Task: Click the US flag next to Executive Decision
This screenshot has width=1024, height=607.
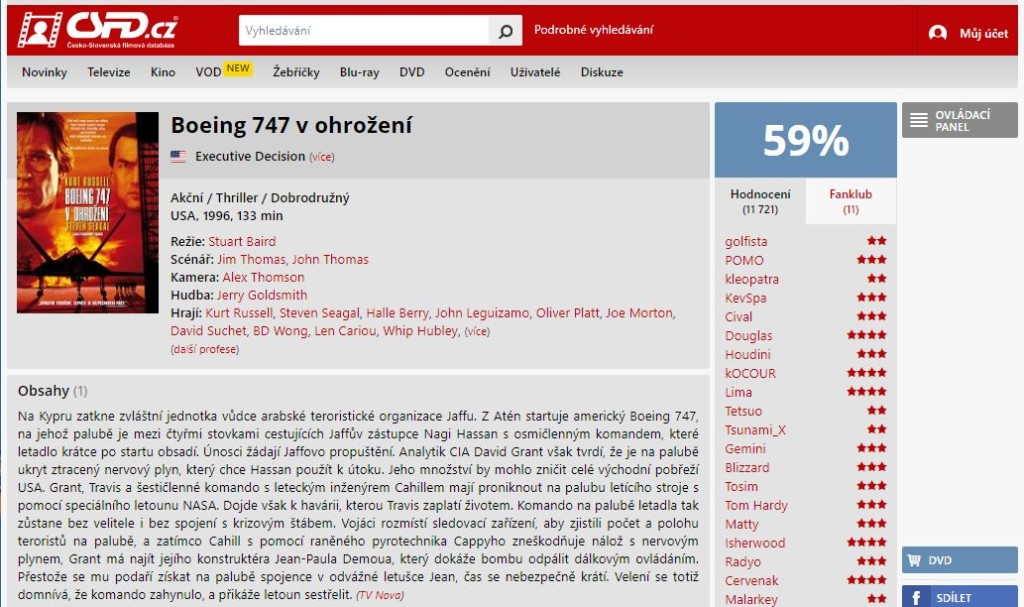Action: 178,156
